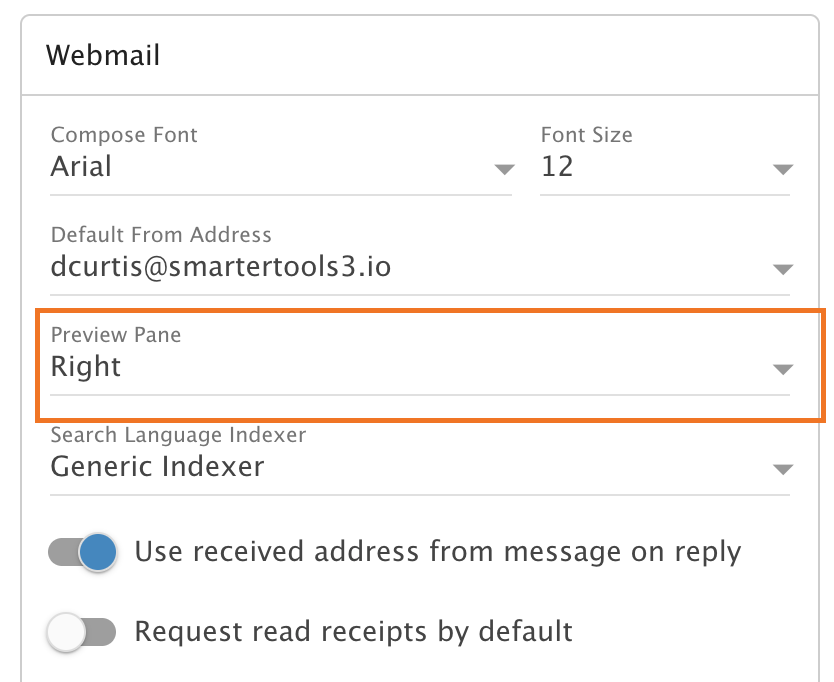
Task: Click the Webmail section header
Action: (x=103, y=55)
